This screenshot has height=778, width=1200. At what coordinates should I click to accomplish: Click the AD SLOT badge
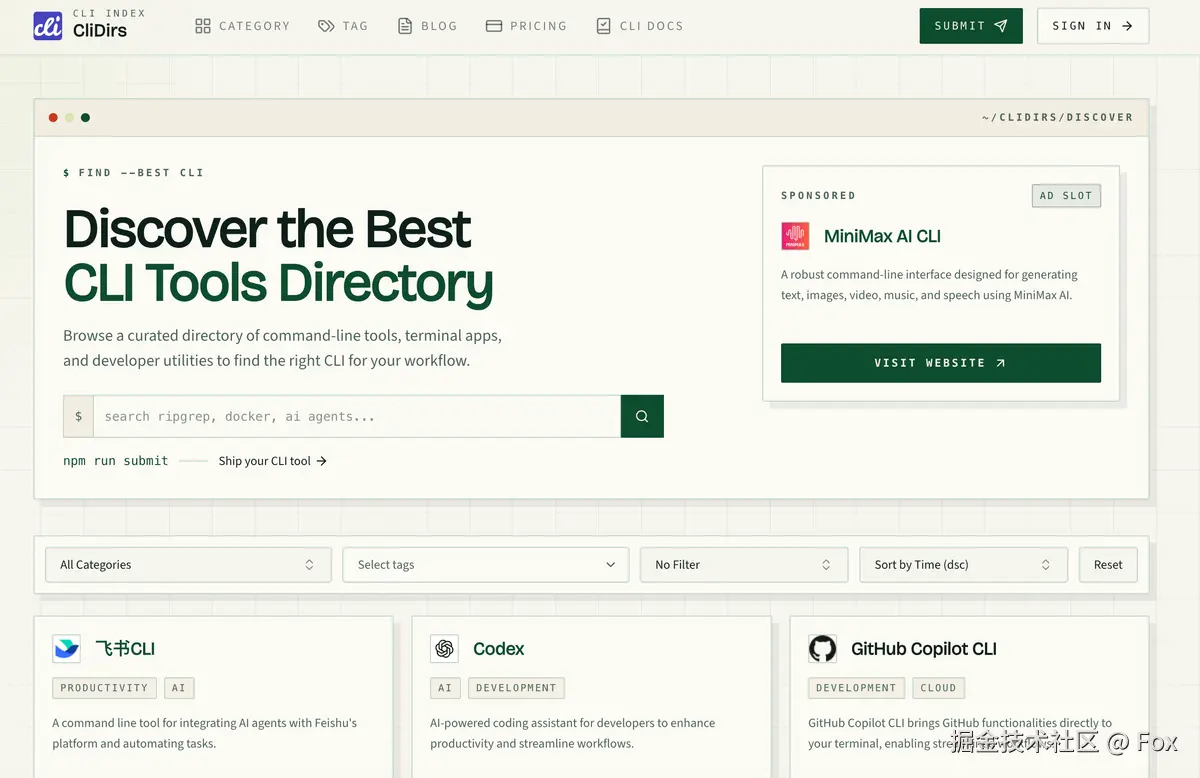point(1066,195)
